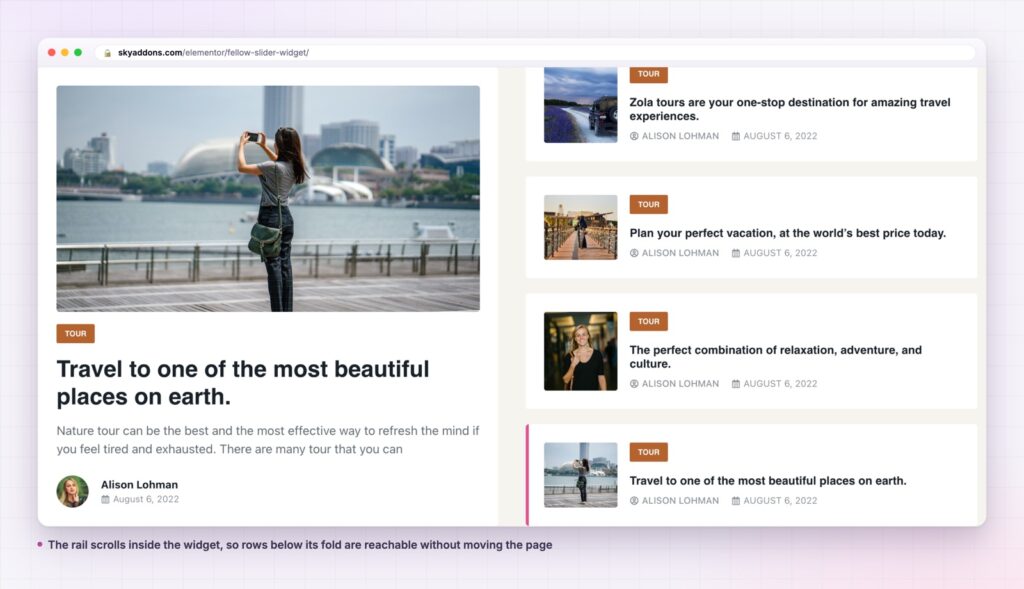Click the TOUR tag under the featured image

[x=75, y=334]
